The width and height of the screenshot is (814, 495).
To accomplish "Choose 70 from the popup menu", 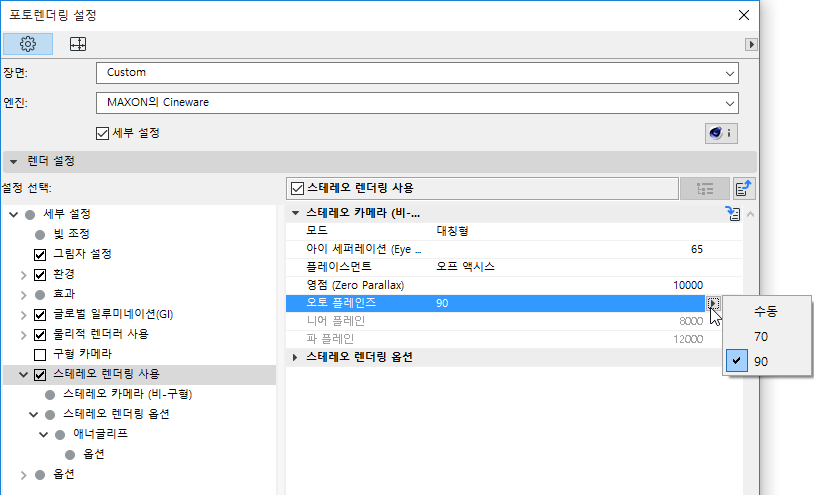I will pyautogui.click(x=761, y=337).
